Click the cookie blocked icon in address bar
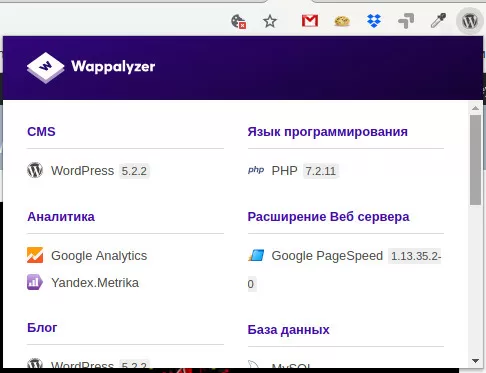Viewport: 486px width, 373px height. (238, 22)
